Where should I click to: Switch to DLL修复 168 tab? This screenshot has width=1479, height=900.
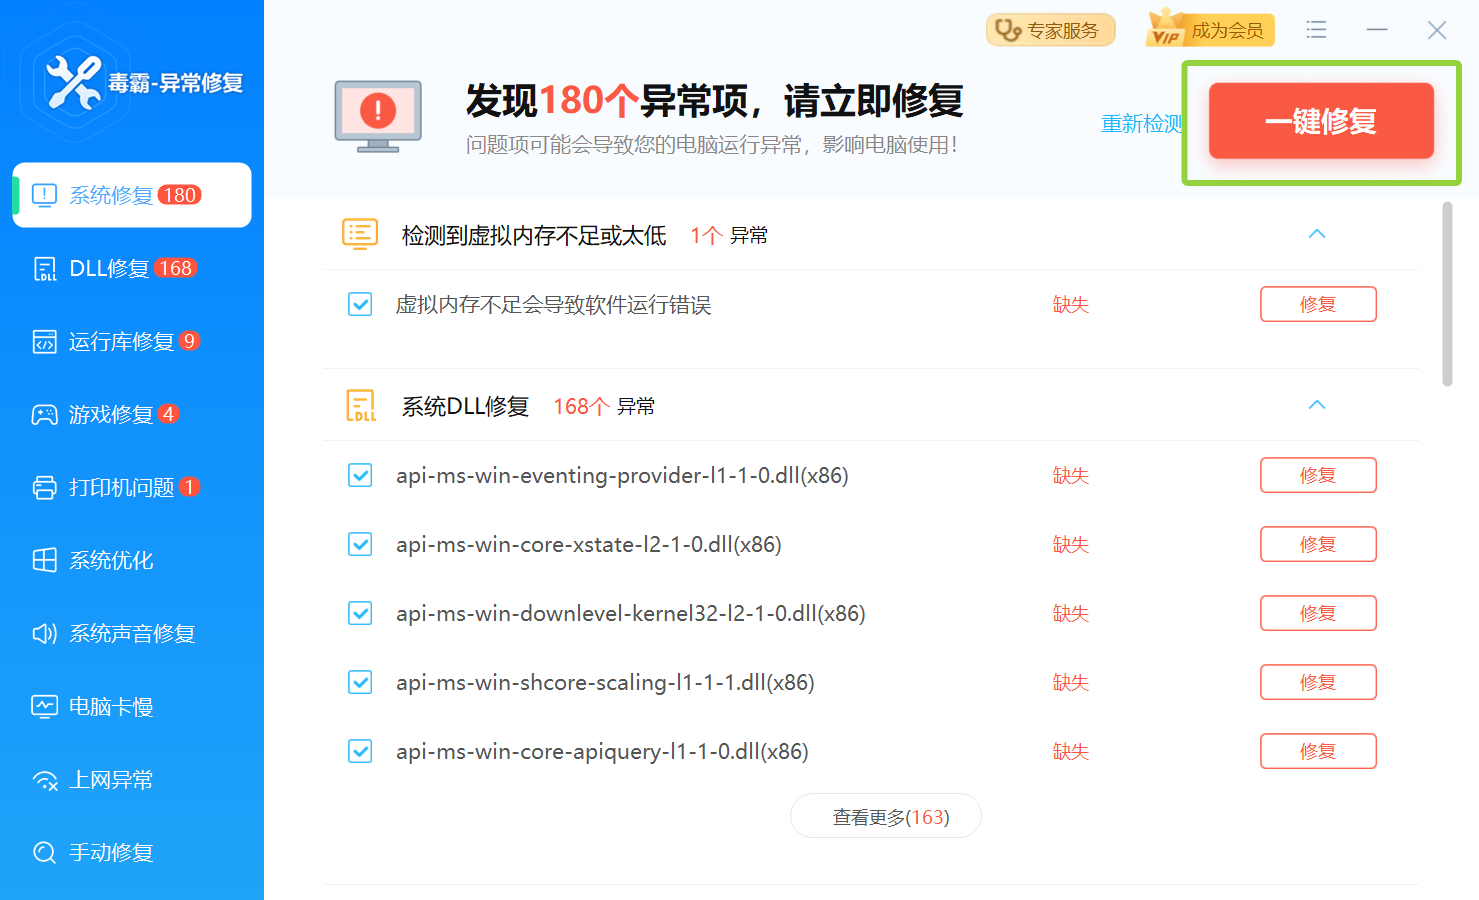tap(132, 269)
